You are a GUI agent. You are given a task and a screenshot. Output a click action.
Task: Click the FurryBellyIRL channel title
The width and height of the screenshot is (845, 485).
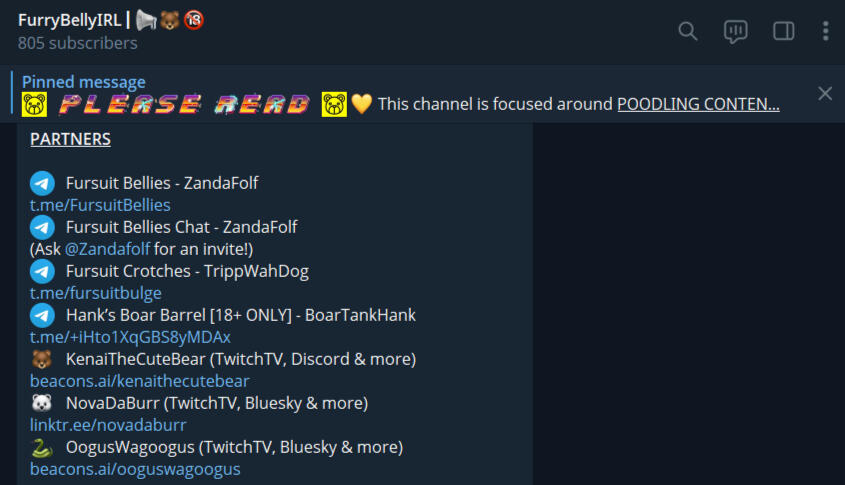point(70,20)
